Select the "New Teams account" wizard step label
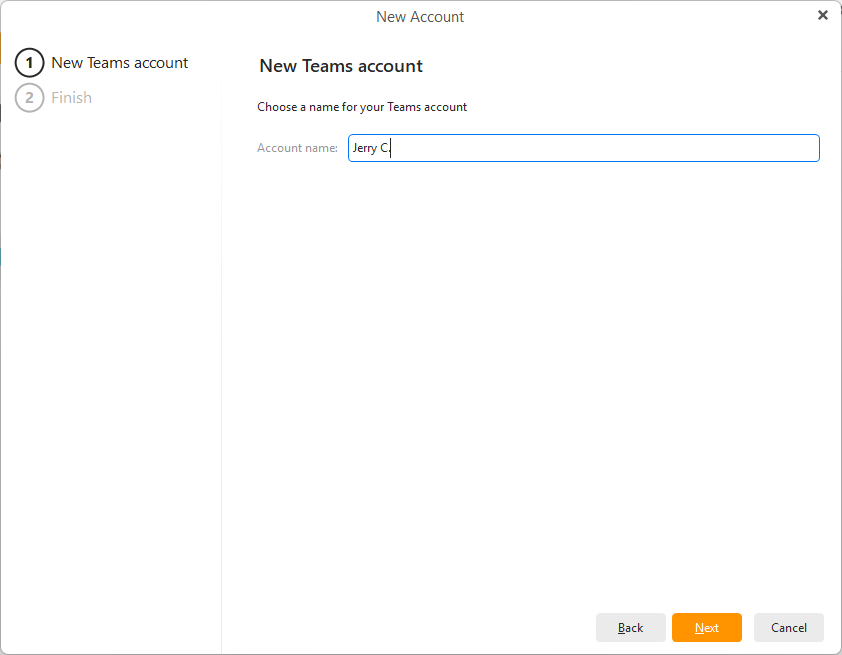The width and height of the screenshot is (842, 655). click(x=120, y=63)
